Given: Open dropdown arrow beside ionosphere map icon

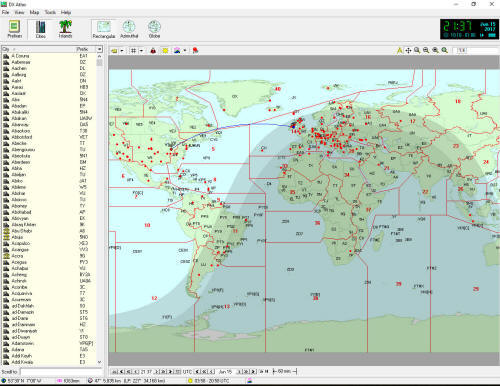Looking at the screenshot, I should coord(185,51).
